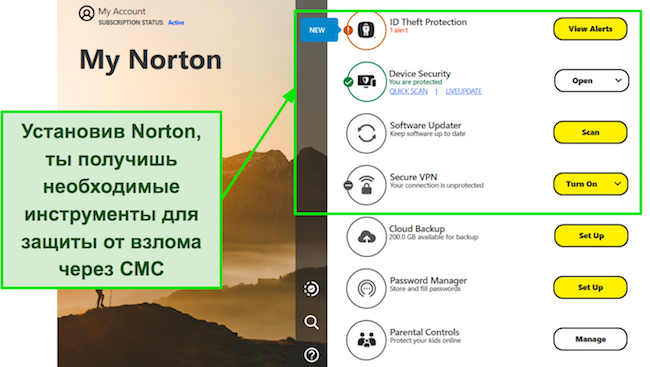Click 'You are protected' status text
Viewport: 650px width, 367px height.
(415, 82)
